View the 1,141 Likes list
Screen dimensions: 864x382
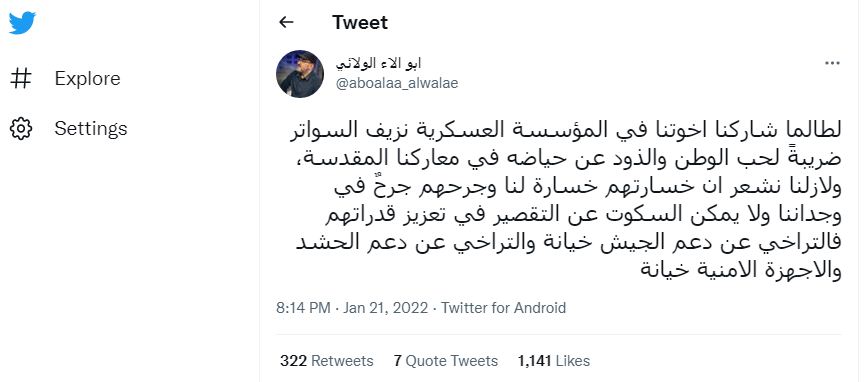554,361
